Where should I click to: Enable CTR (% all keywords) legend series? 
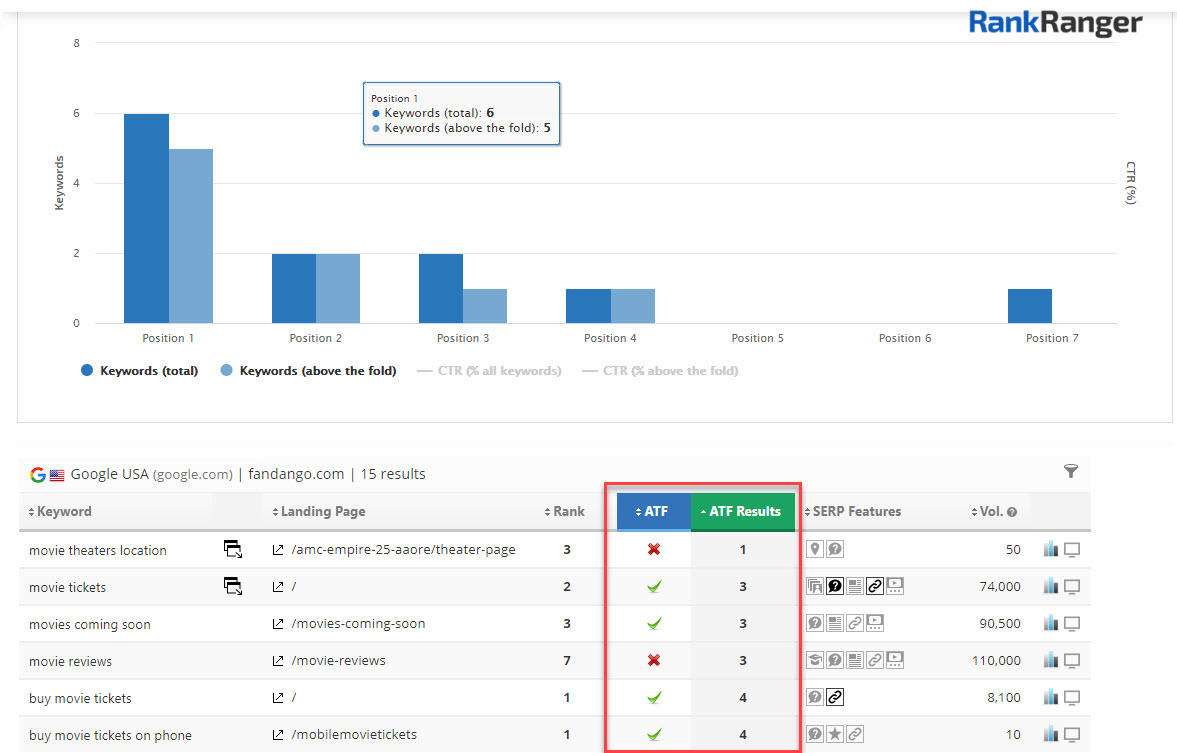[x=499, y=371]
